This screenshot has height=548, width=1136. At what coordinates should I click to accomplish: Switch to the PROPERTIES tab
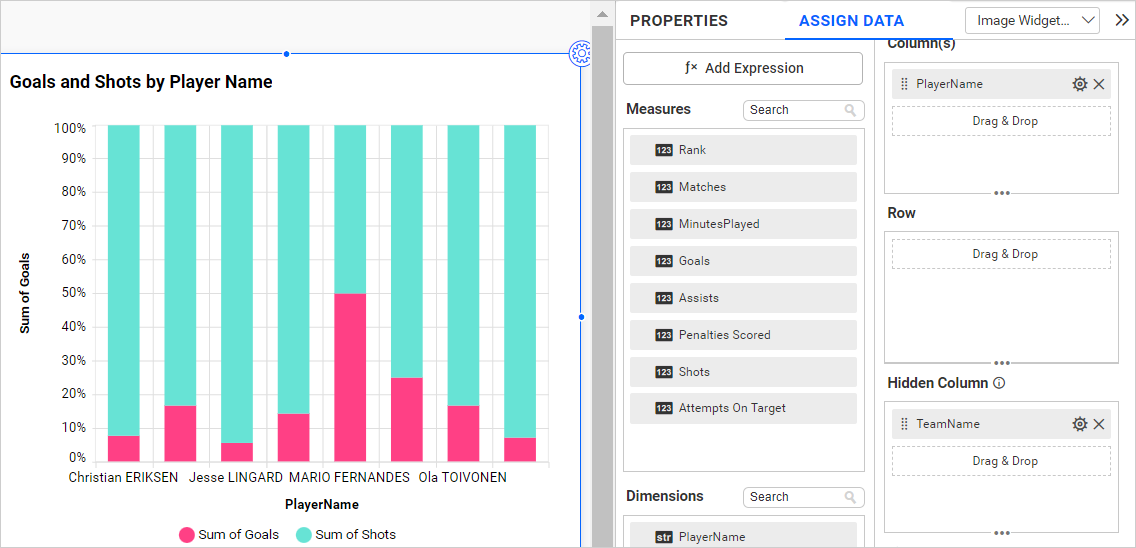point(678,21)
